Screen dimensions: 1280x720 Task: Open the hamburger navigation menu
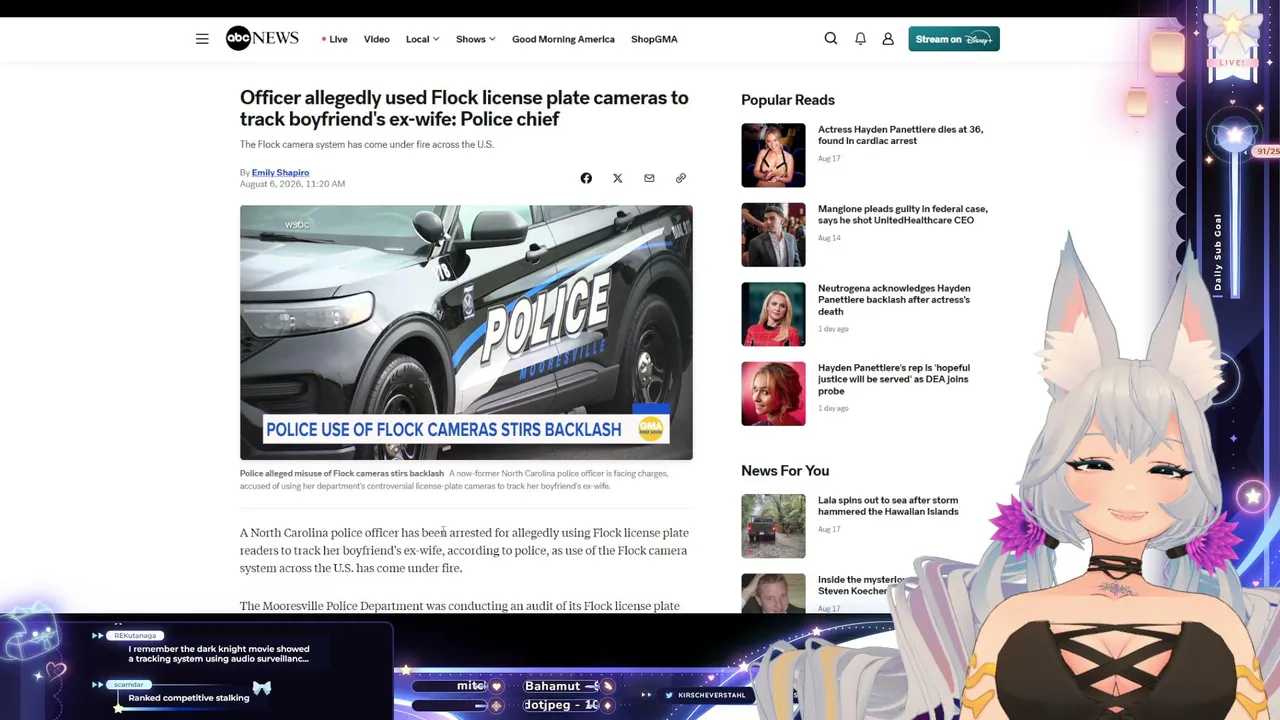tap(202, 39)
